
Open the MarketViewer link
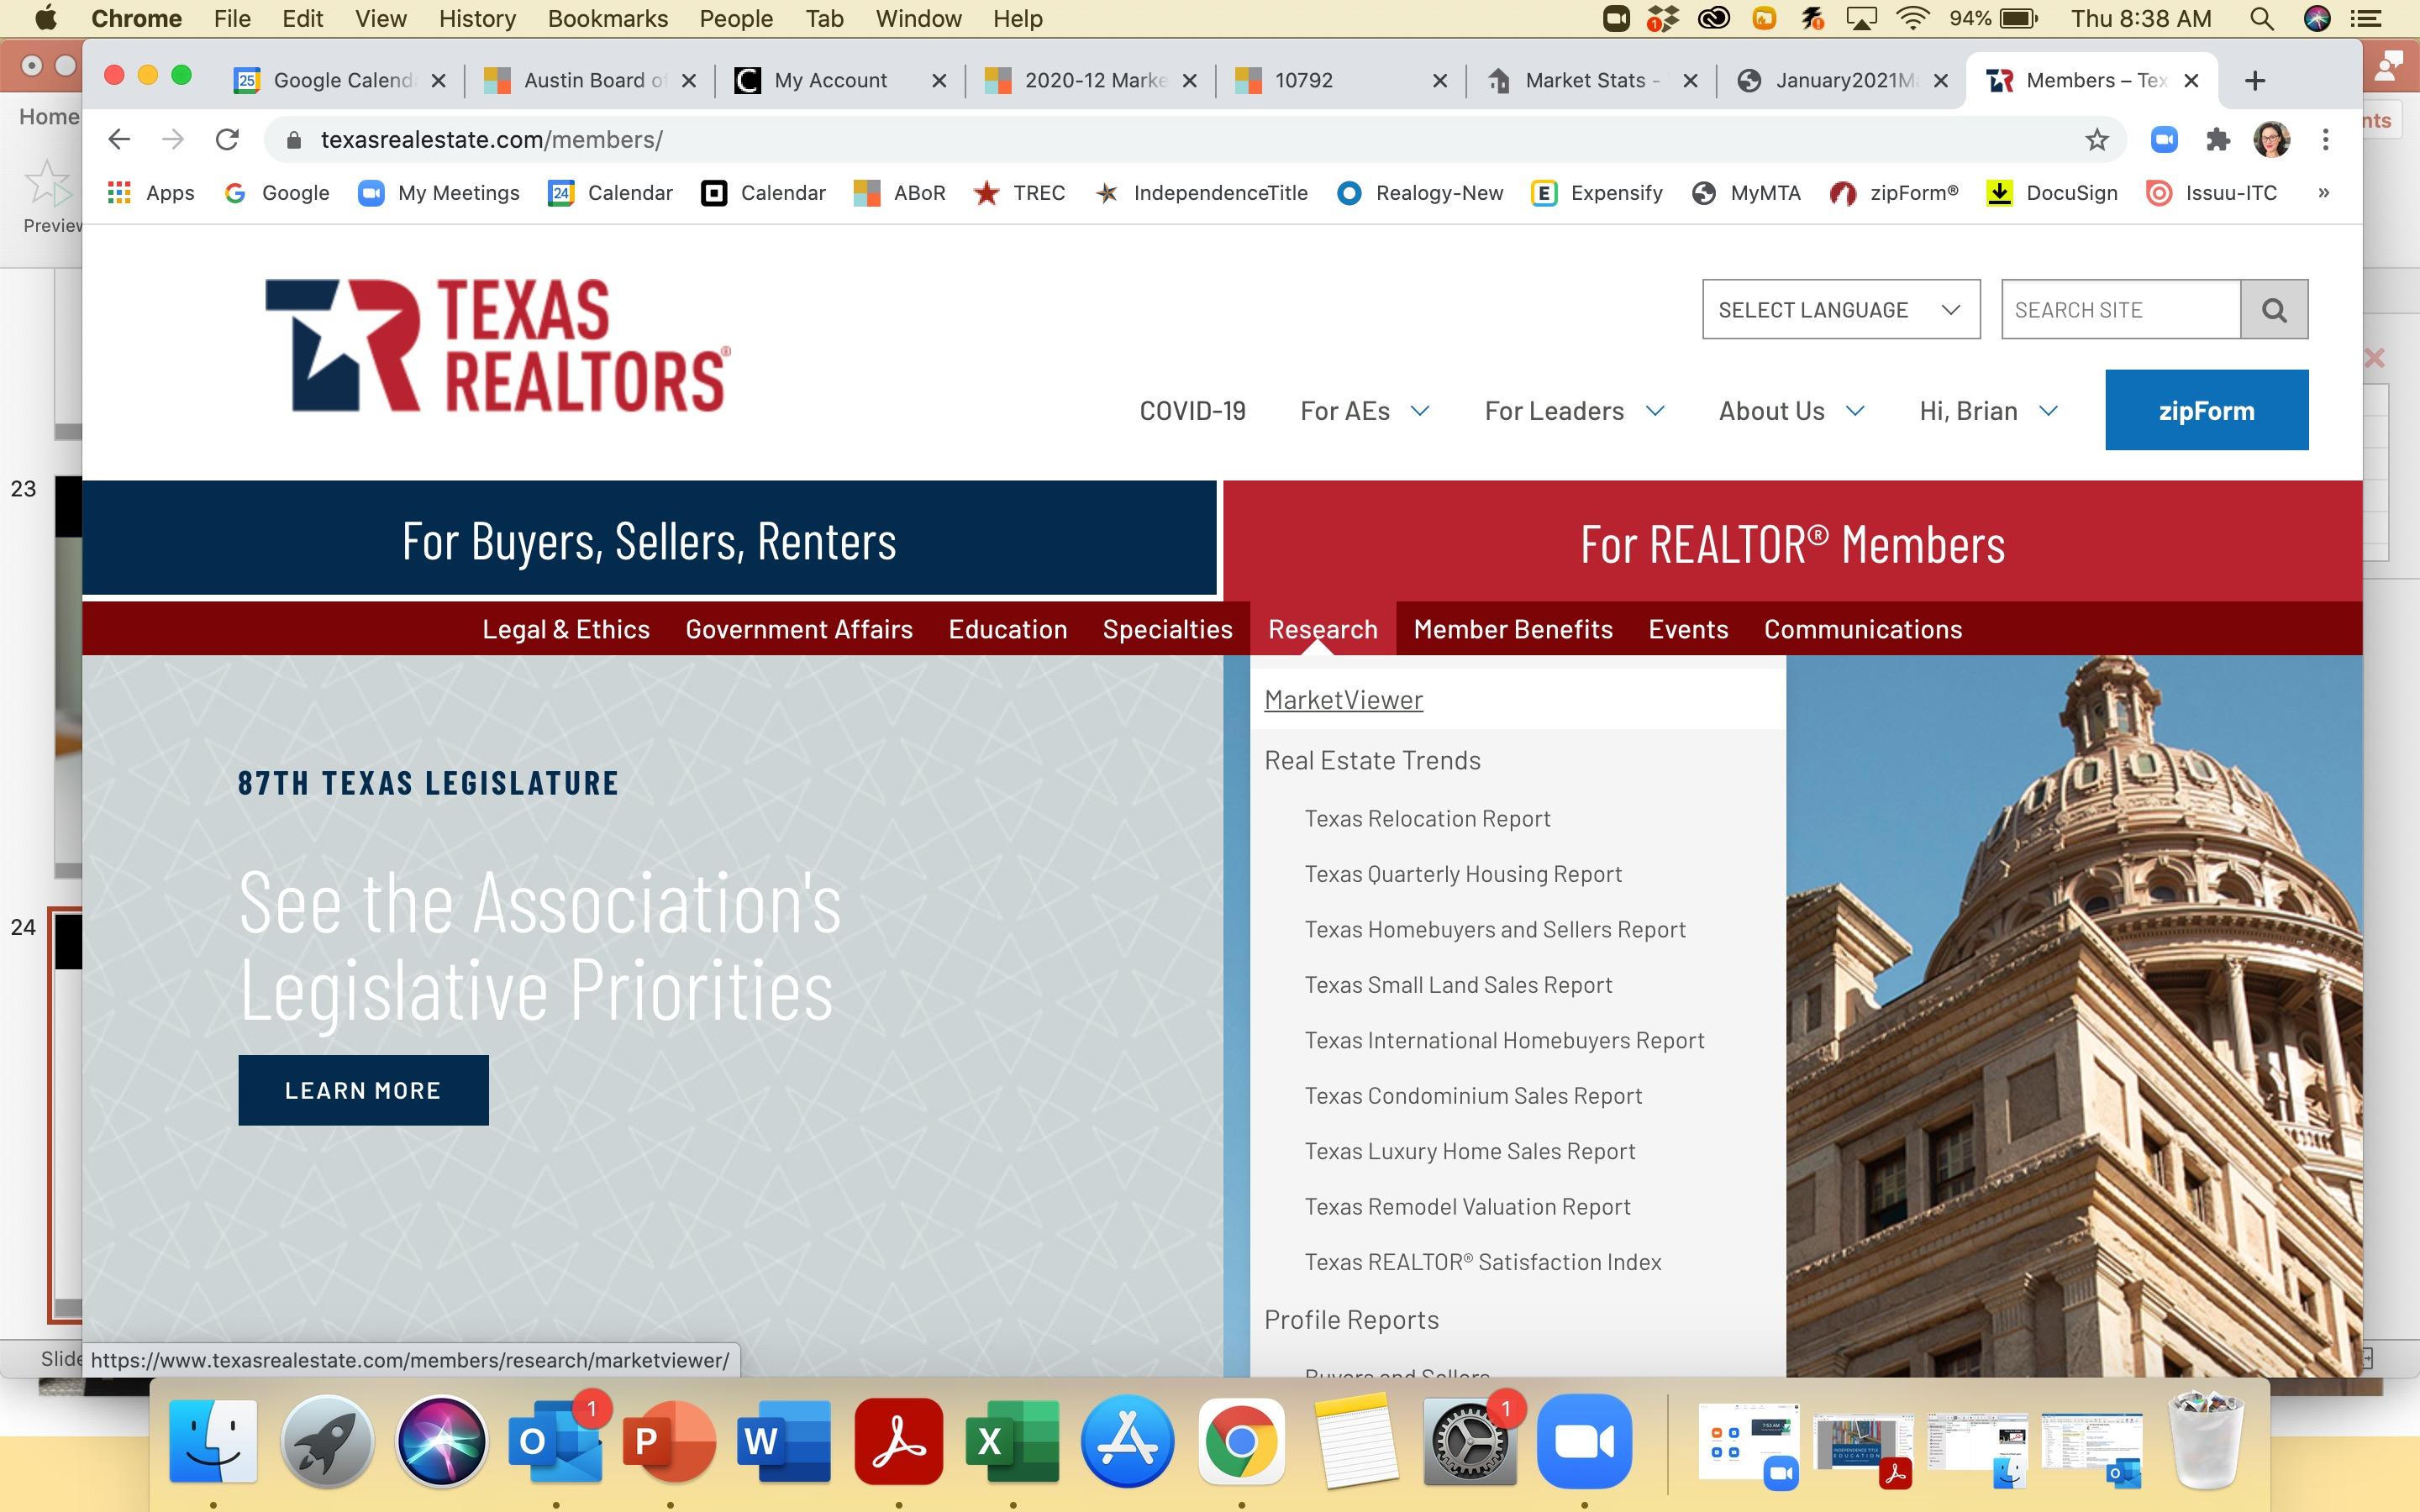coord(1343,700)
